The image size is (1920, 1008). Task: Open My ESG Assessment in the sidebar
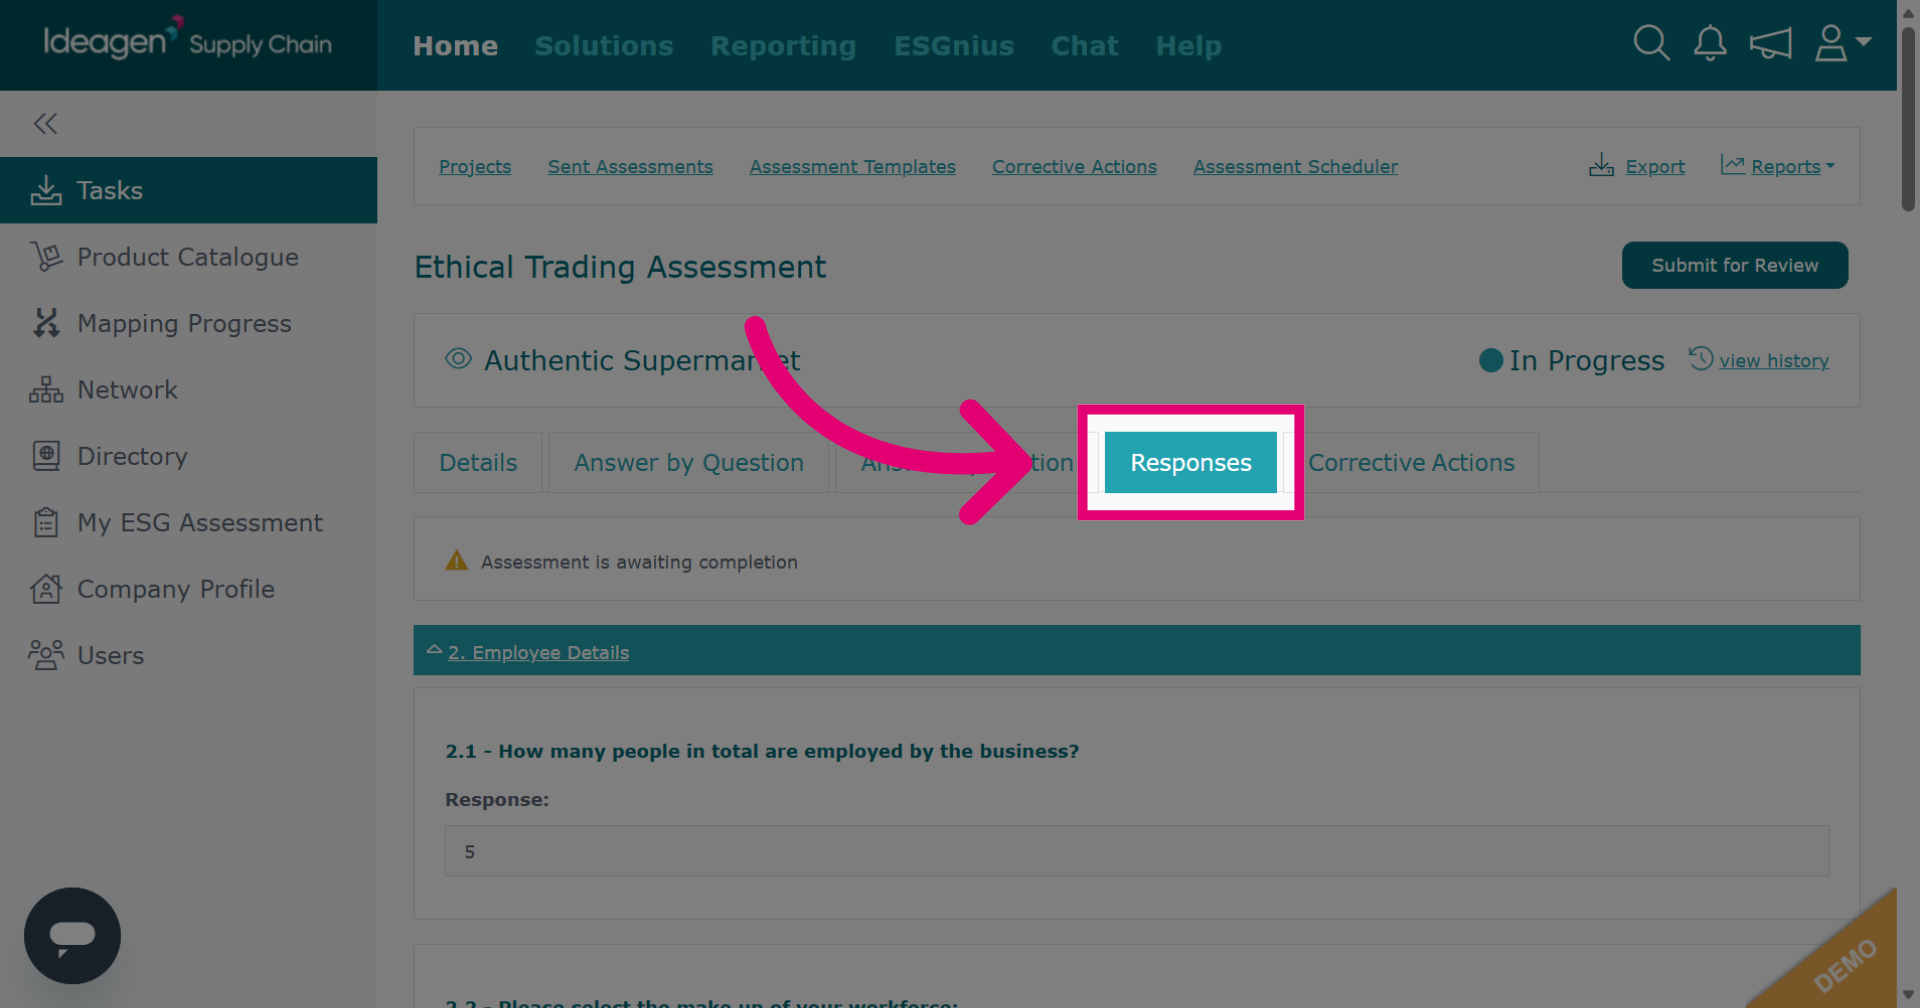pos(188,522)
